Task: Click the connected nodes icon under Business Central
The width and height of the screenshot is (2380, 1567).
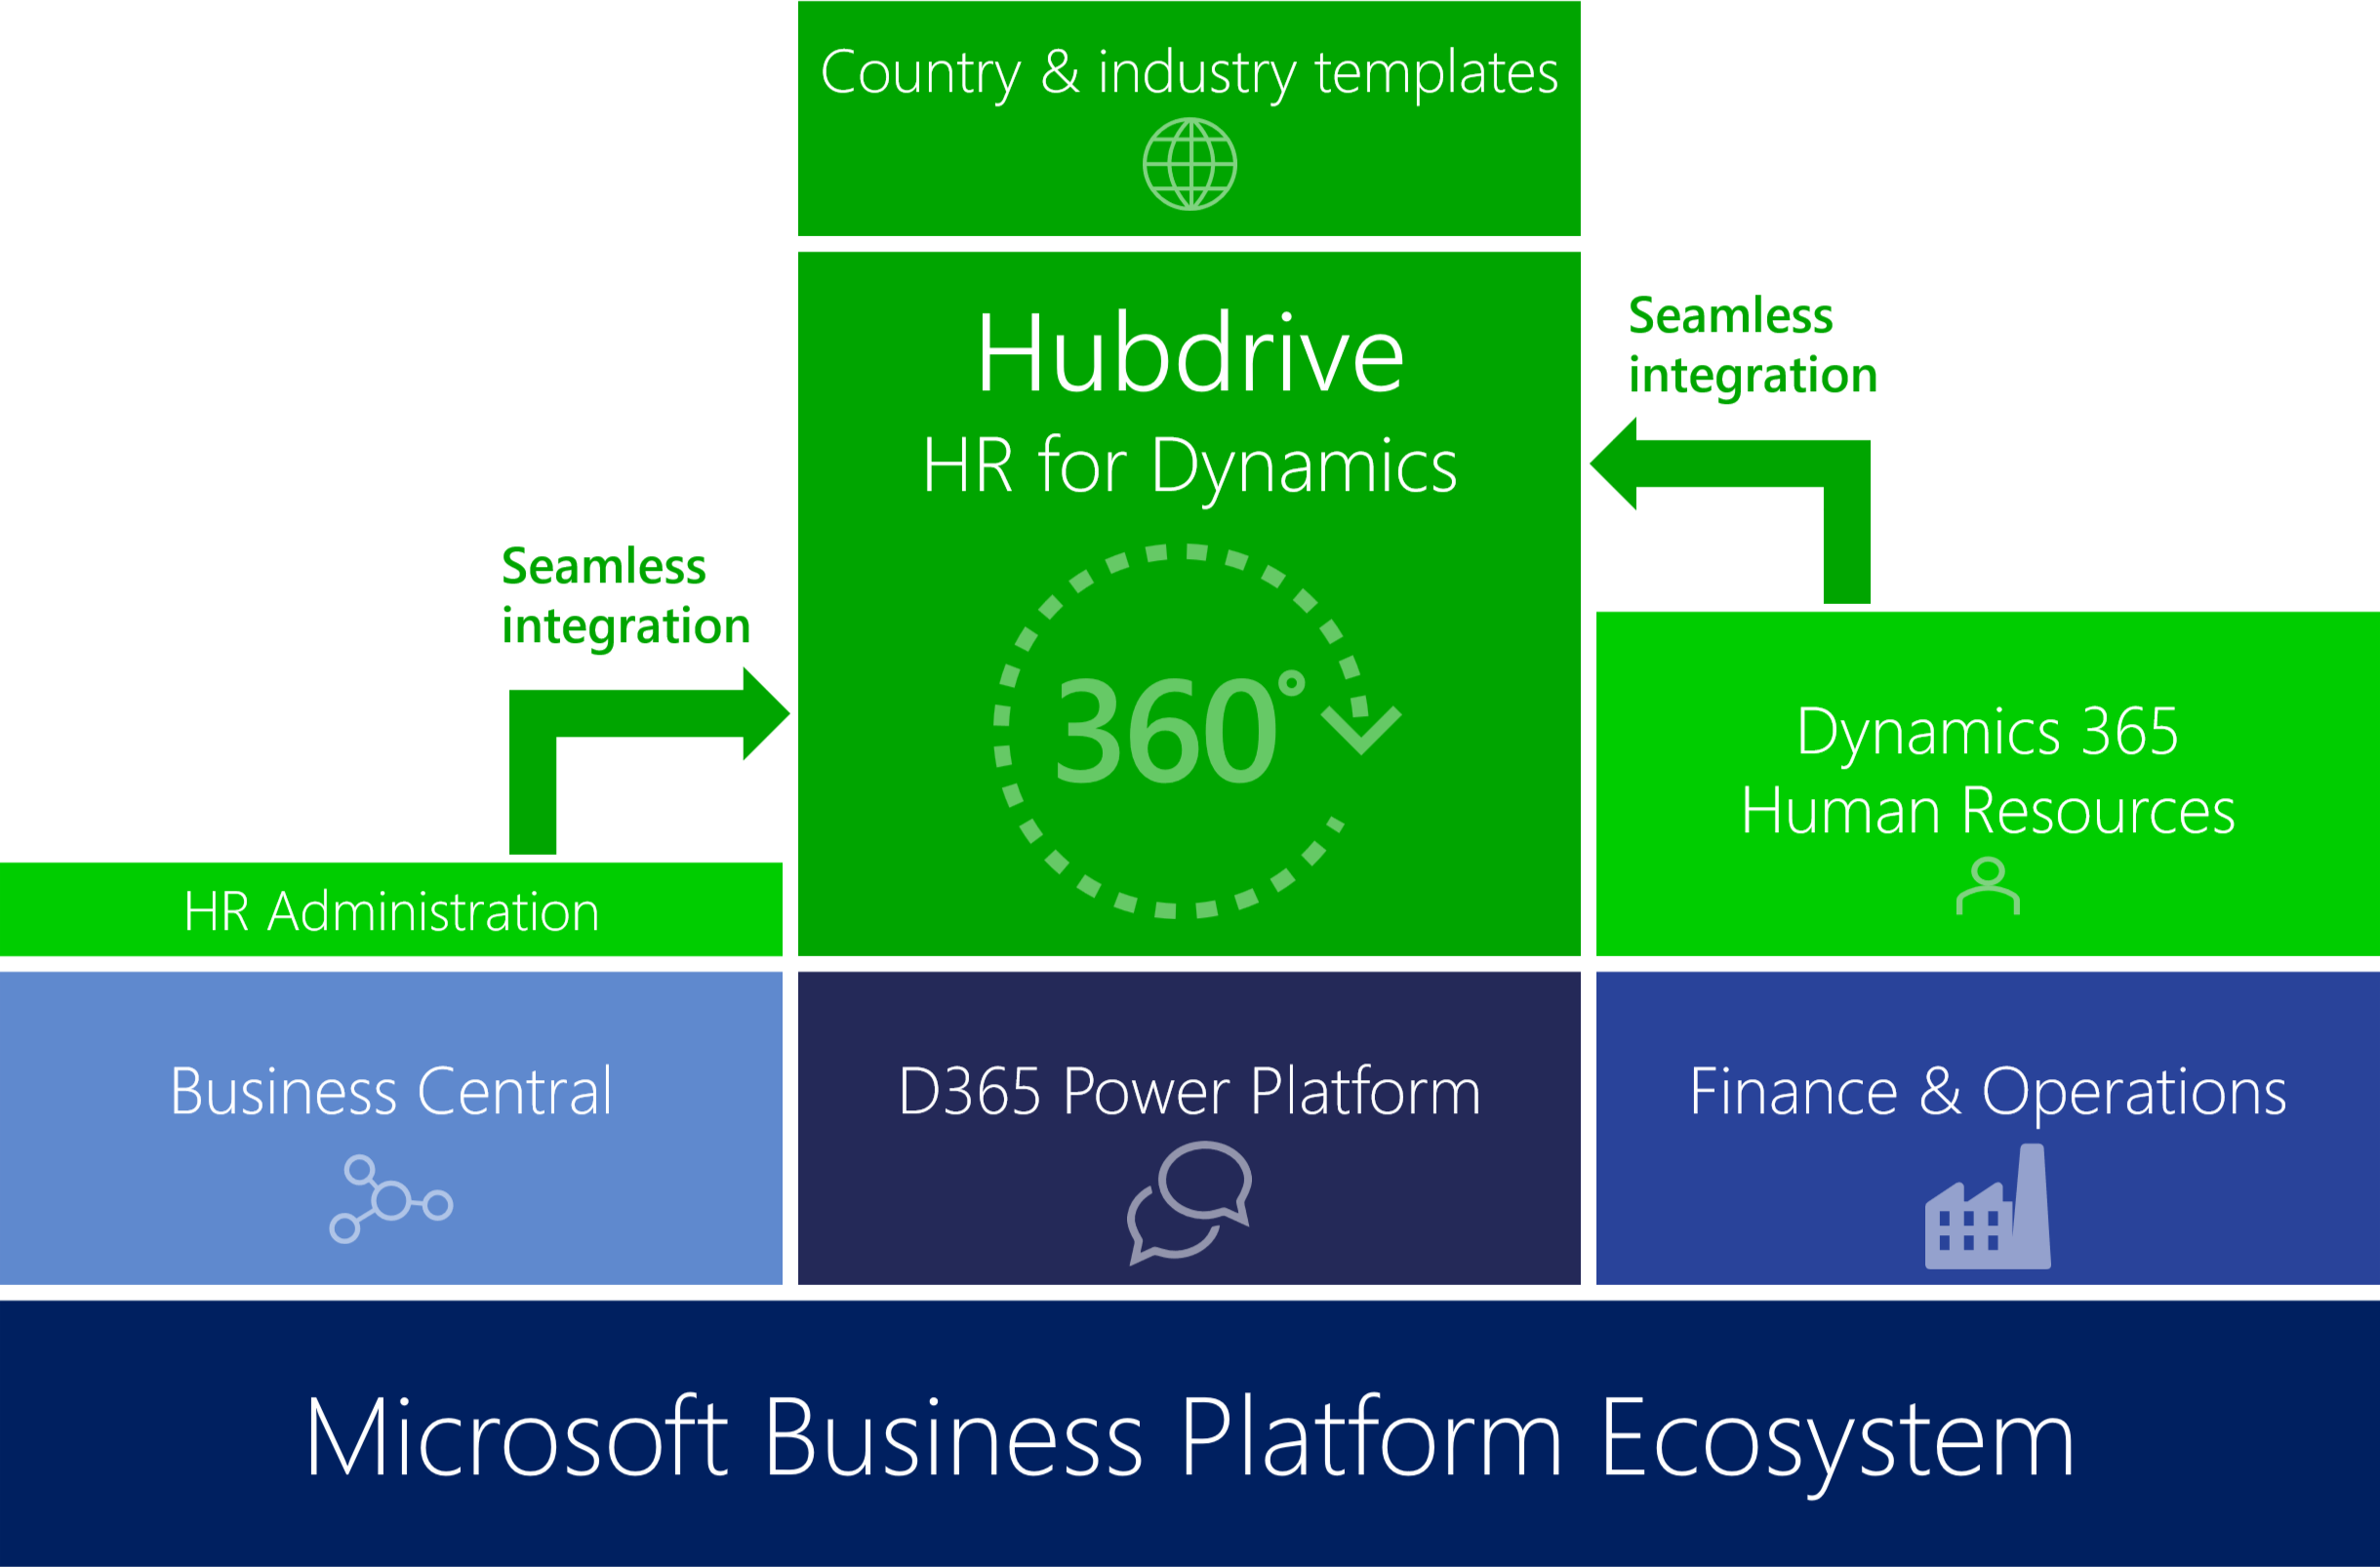Action: [391, 1200]
